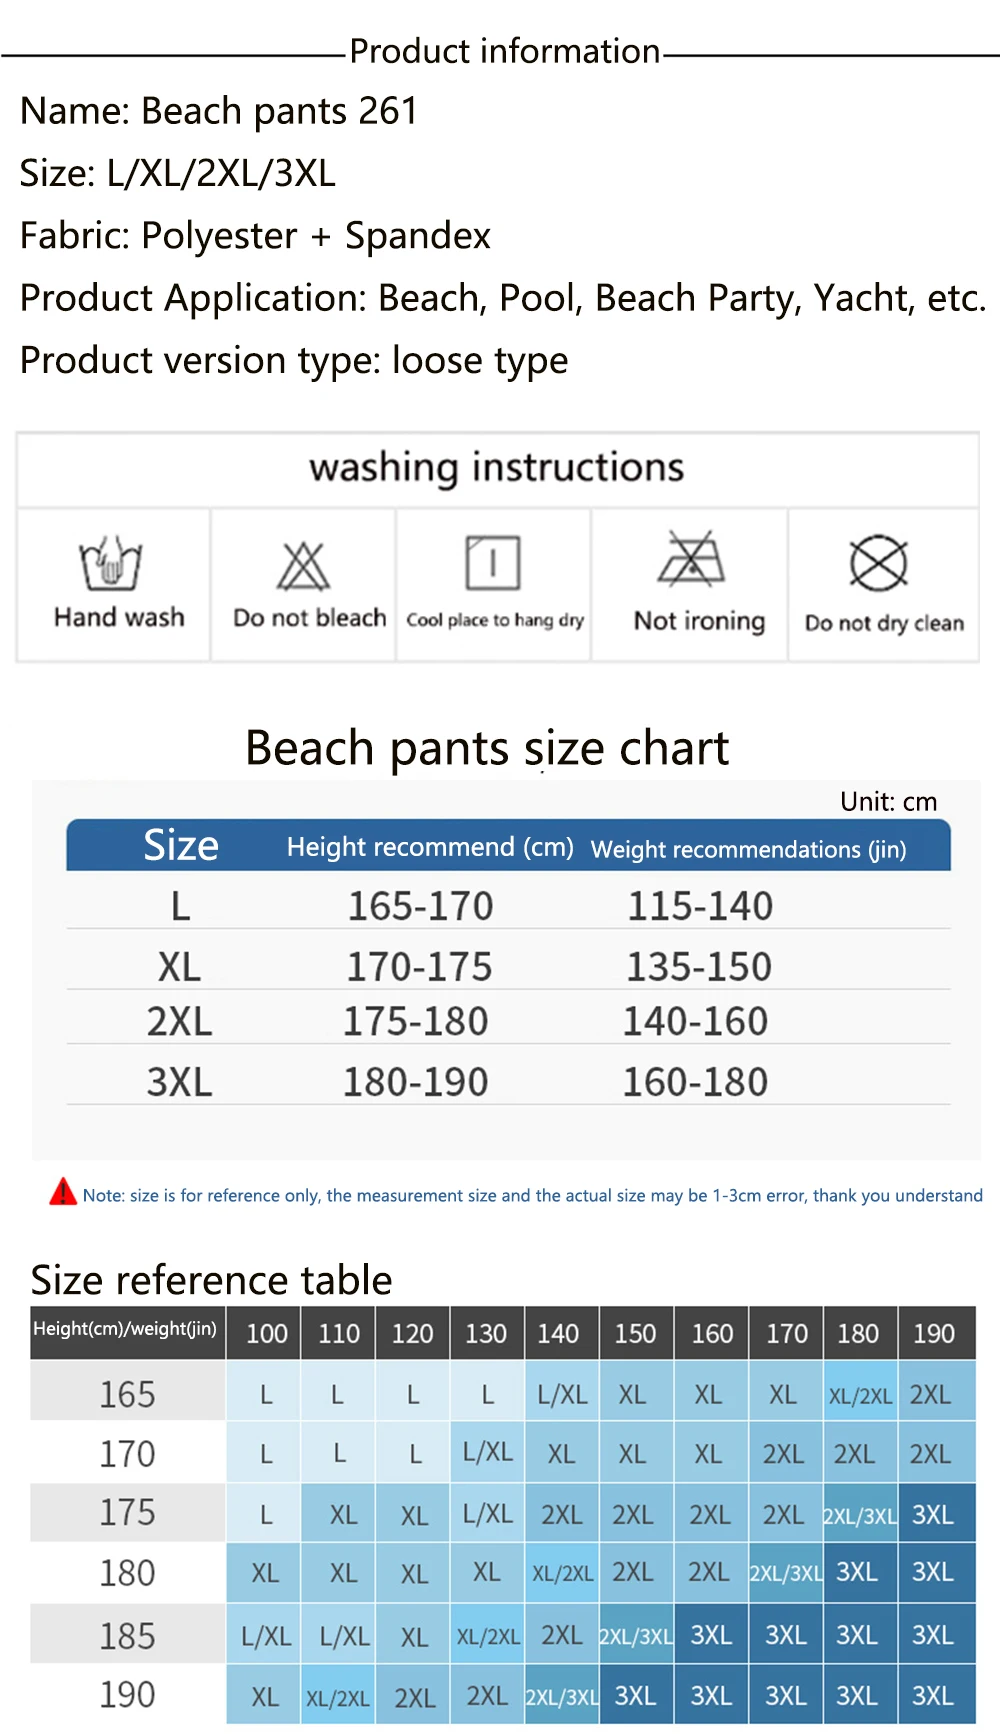Select the 100 weight column header

click(x=266, y=1333)
